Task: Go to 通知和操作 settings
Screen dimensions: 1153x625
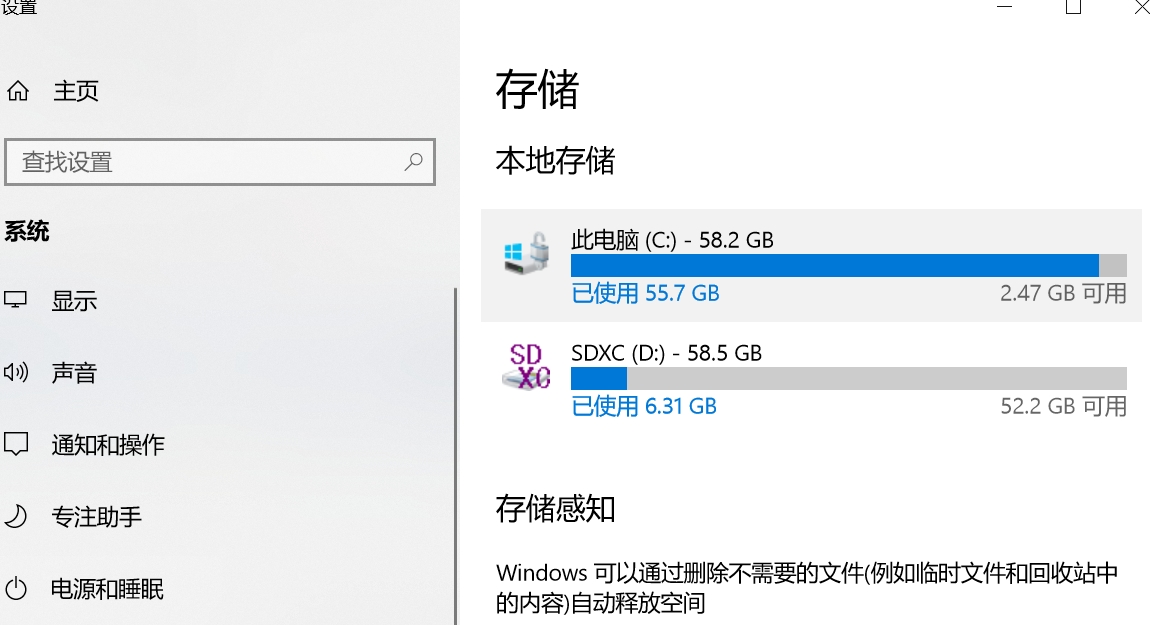Action: [x=108, y=445]
